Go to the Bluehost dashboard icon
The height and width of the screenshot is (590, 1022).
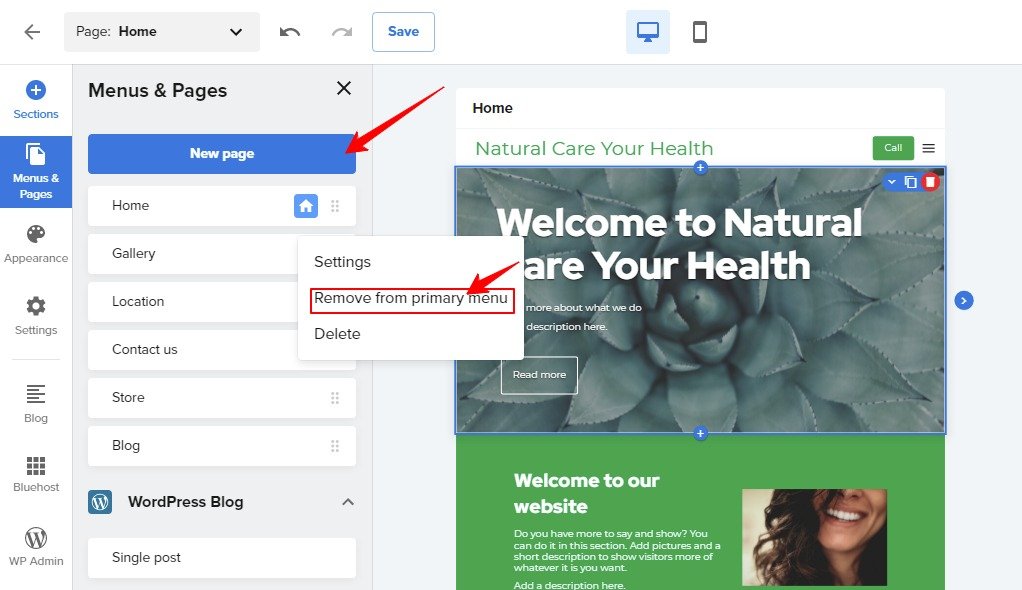pyautogui.click(x=36, y=474)
